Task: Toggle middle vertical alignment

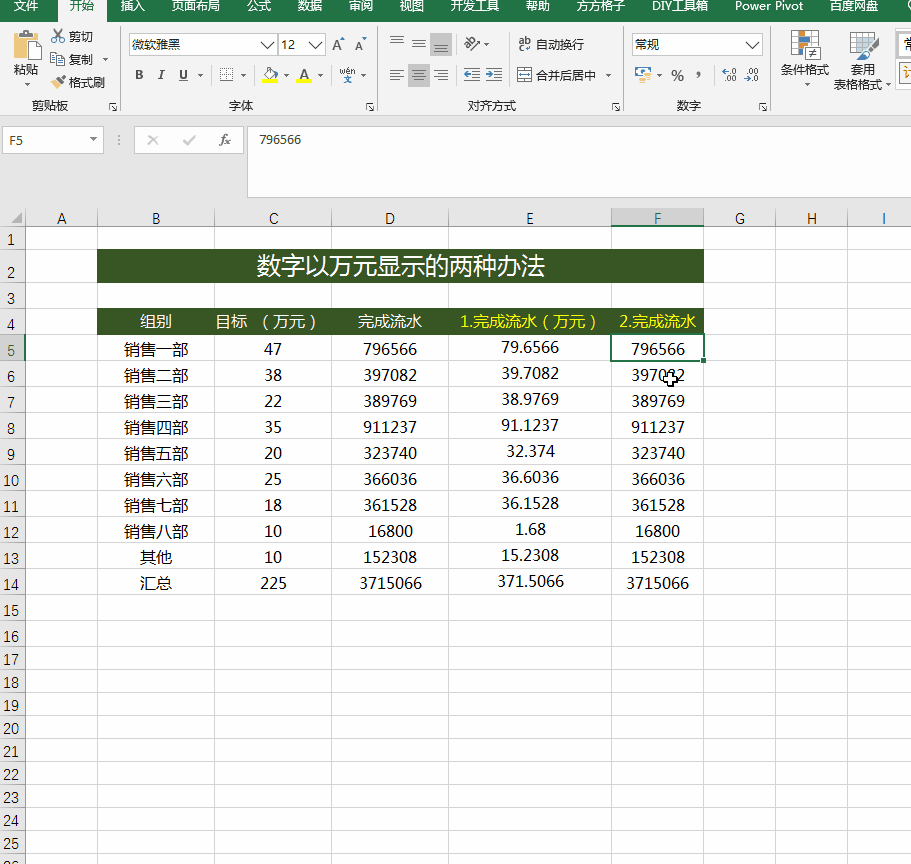Action: coord(419,44)
